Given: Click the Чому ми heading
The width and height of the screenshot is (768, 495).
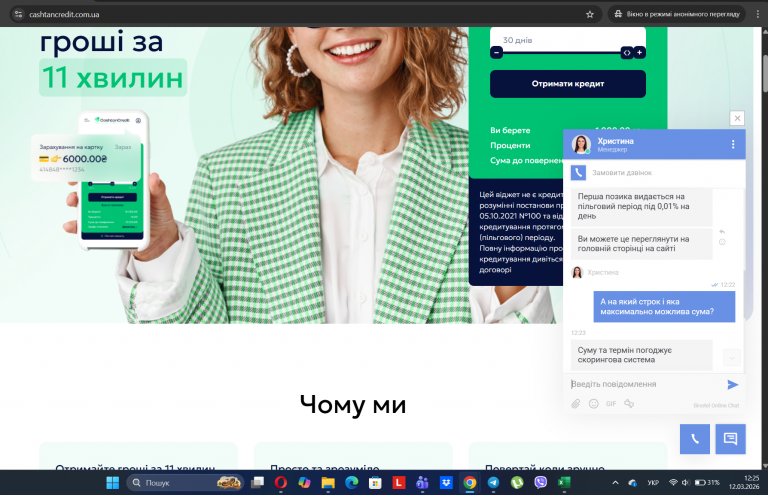Looking at the screenshot, I should coord(353,404).
